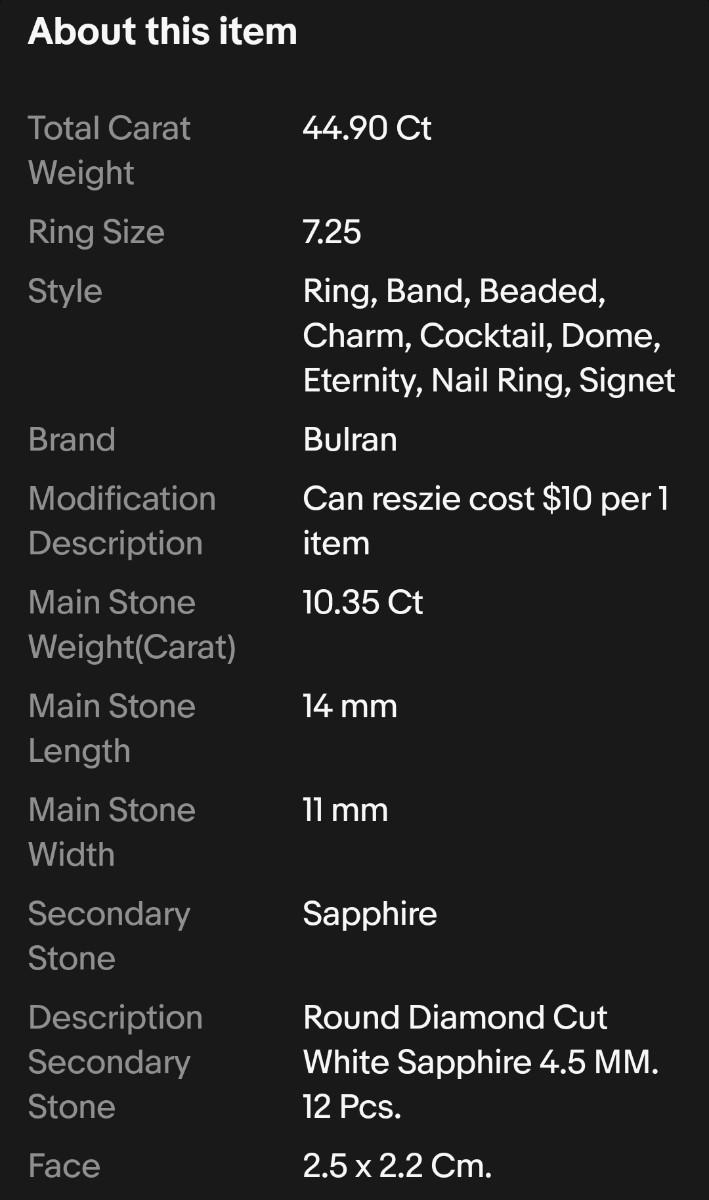Open the Bulran brand value
The width and height of the screenshot is (709, 1200).
point(350,439)
